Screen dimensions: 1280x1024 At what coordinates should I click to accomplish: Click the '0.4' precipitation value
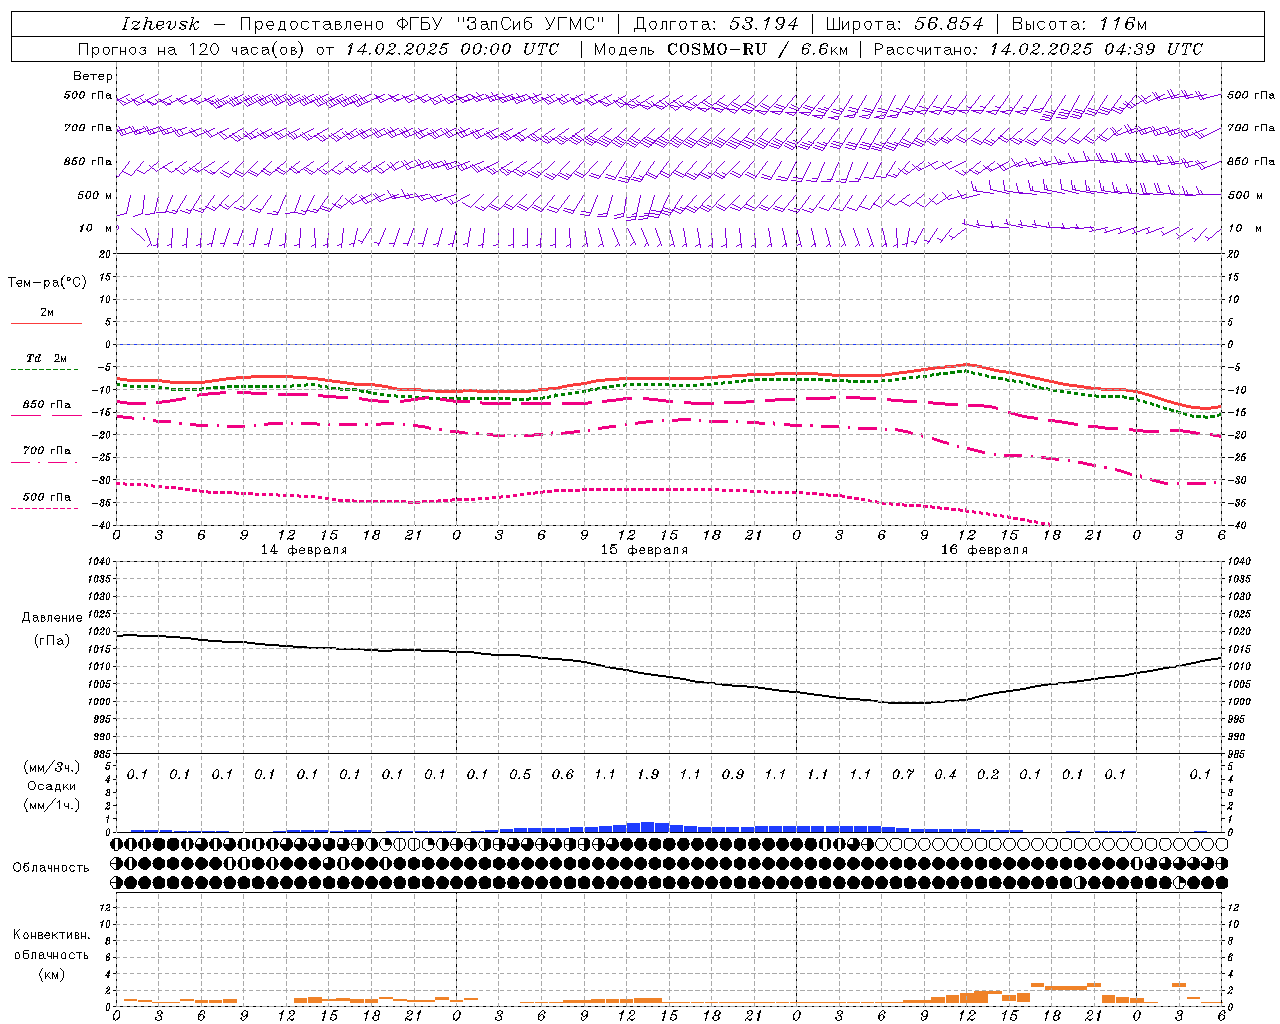pyautogui.click(x=945, y=774)
